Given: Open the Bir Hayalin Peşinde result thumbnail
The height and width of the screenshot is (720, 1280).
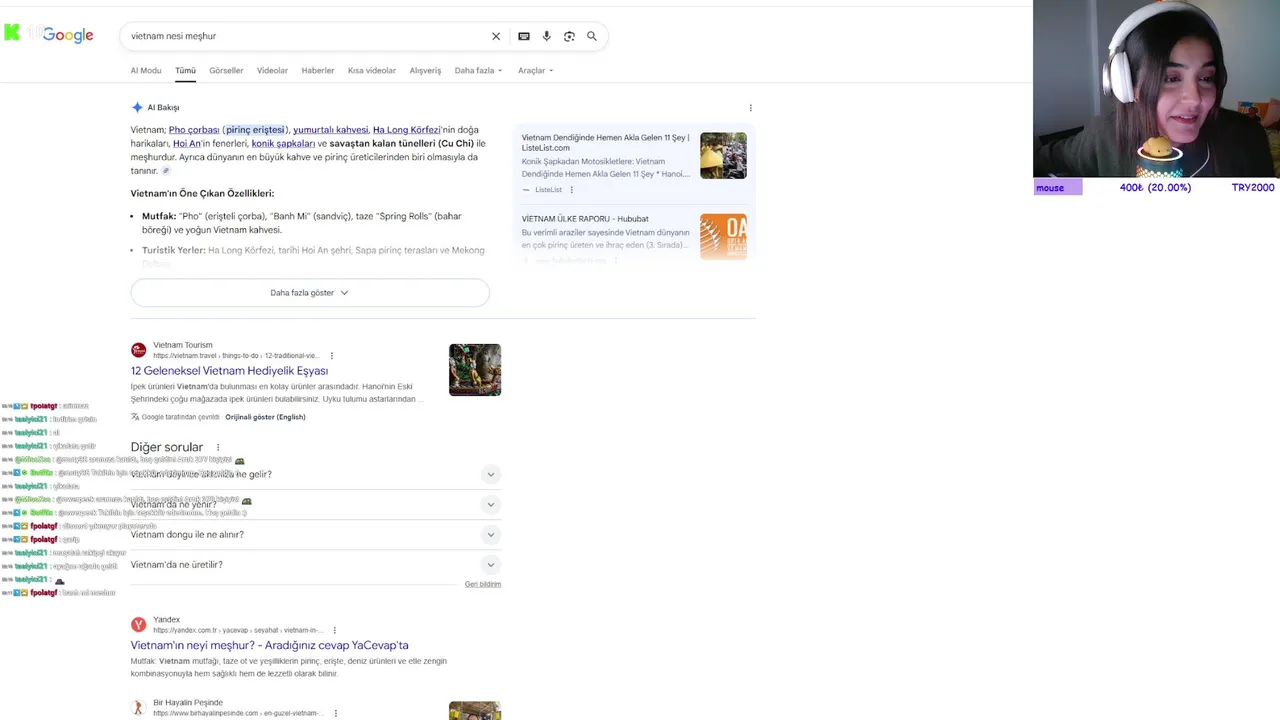Looking at the screenshot, I should (x=475, y=711).
